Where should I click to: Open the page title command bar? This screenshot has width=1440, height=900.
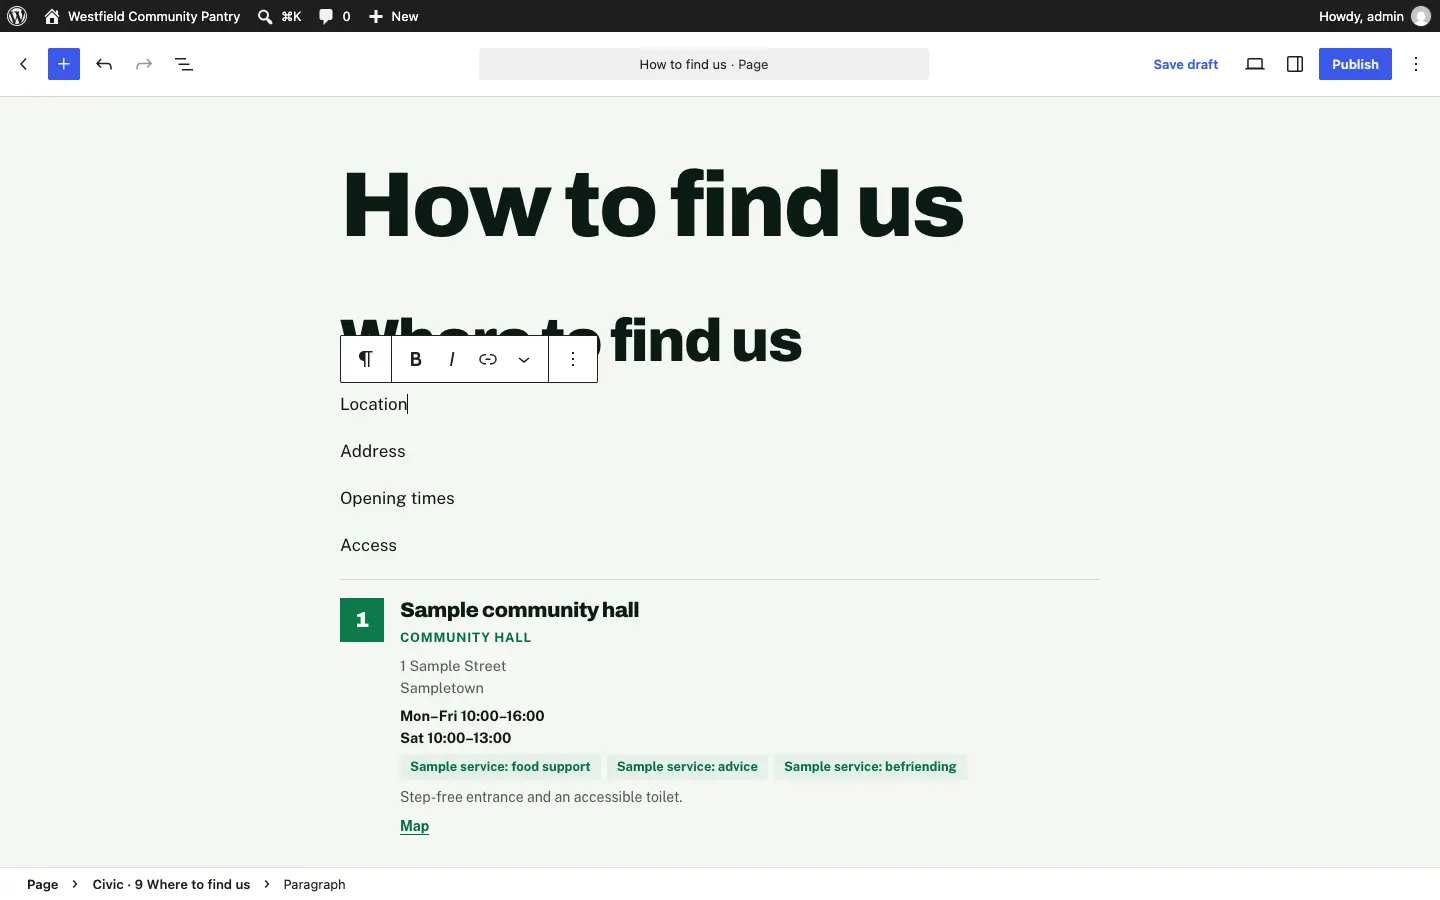coord(704,64)
